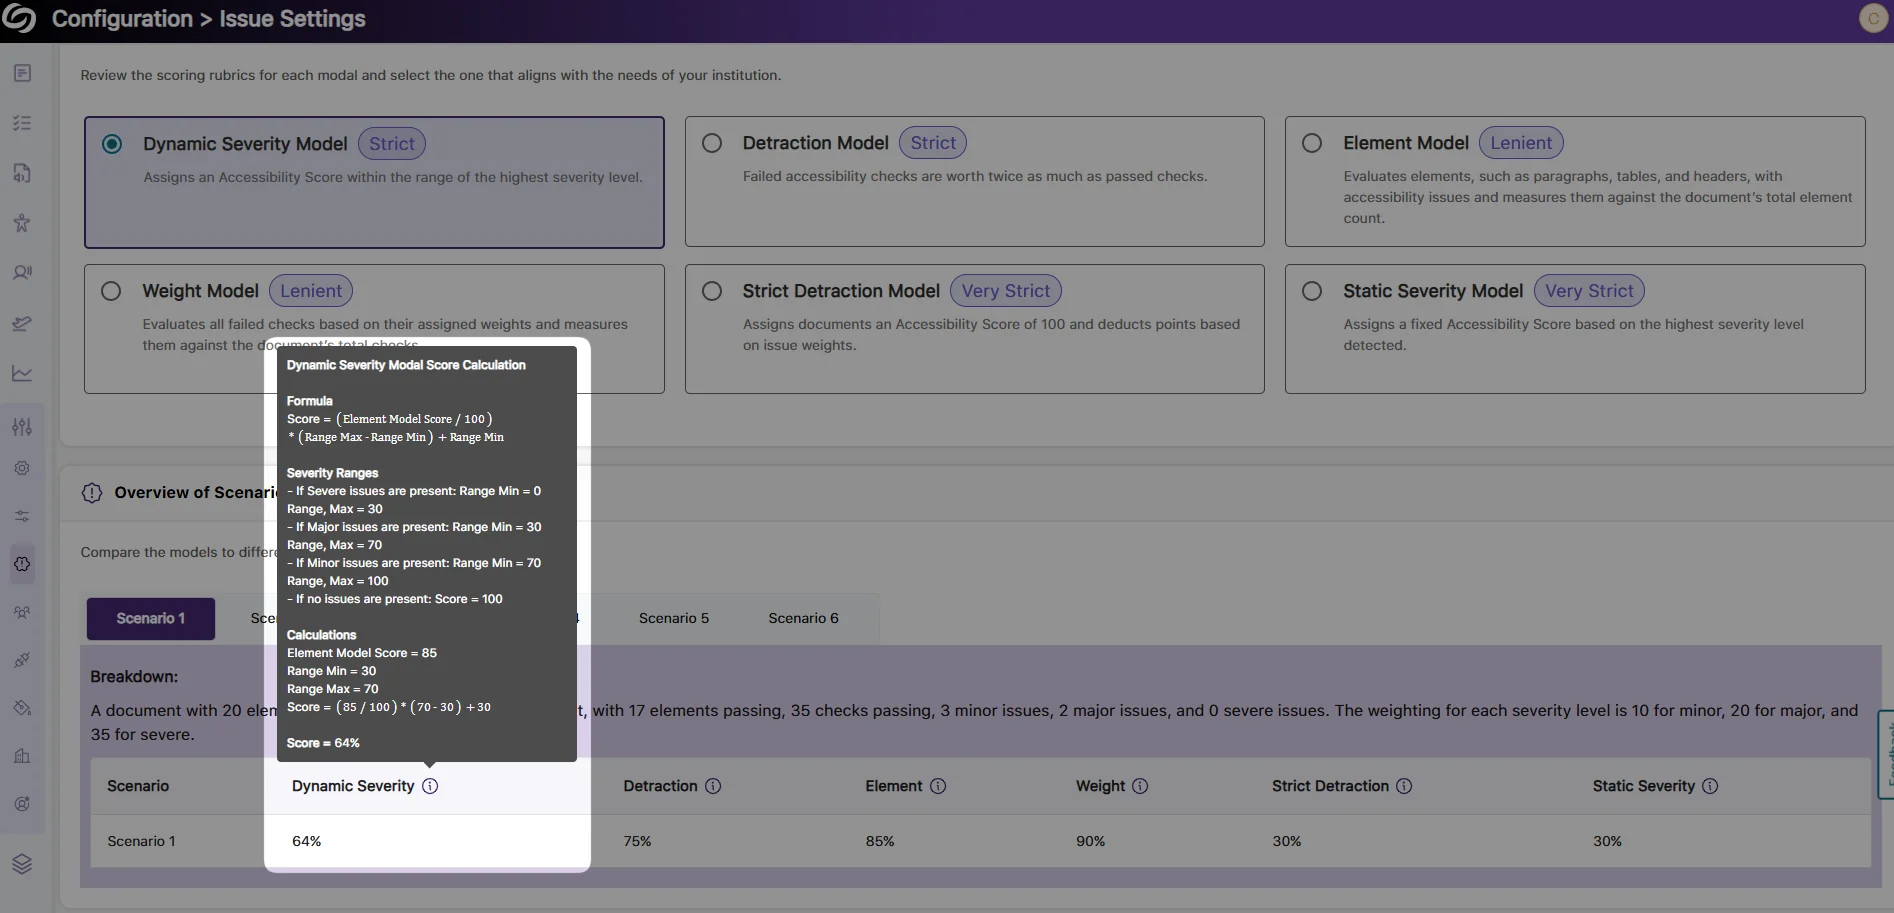Switch to the Scenario 5 tab
The image size is (1894, 913).
(x=674, y=618)
